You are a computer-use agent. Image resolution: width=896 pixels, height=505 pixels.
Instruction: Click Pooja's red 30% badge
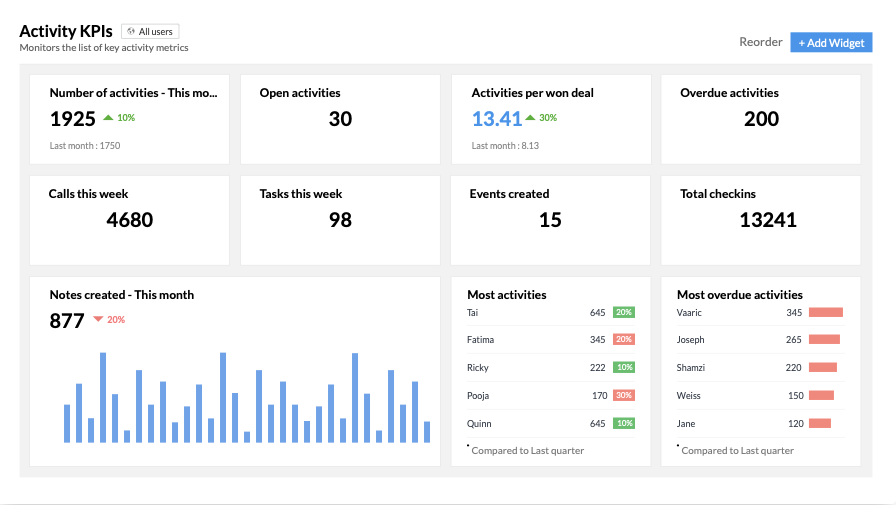pos(624,396)
